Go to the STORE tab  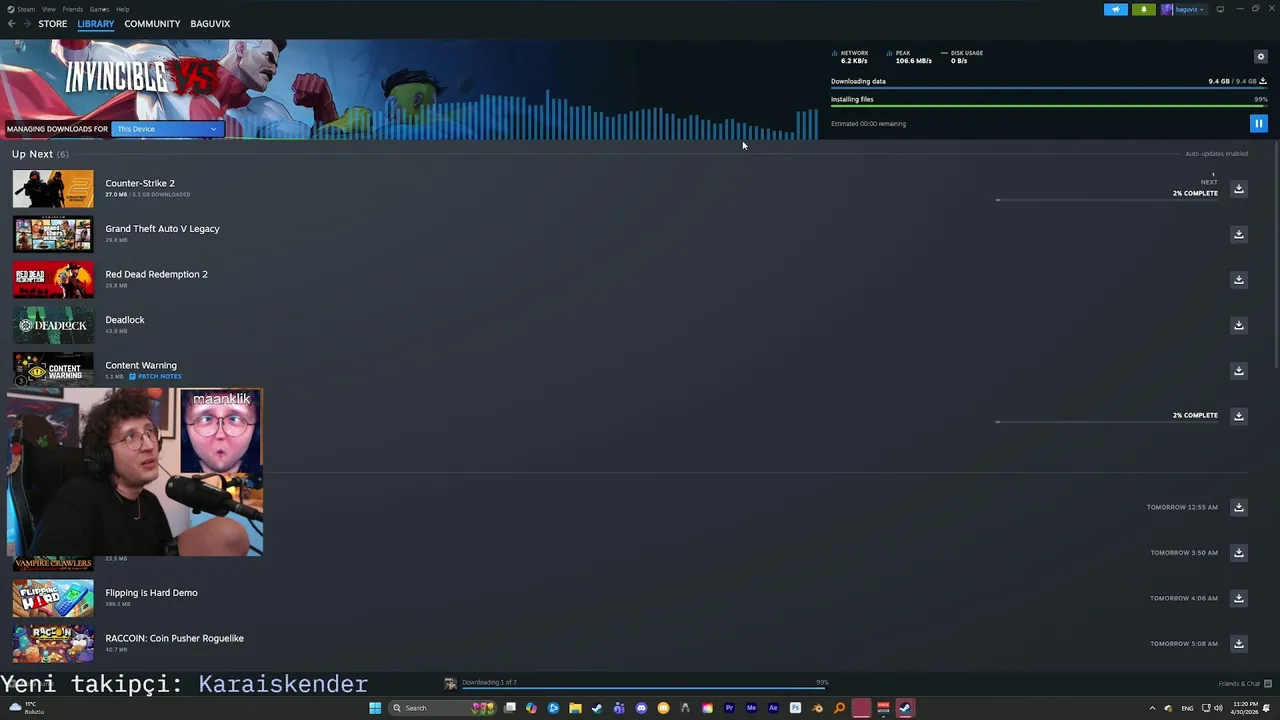click(x=53, y=23)
